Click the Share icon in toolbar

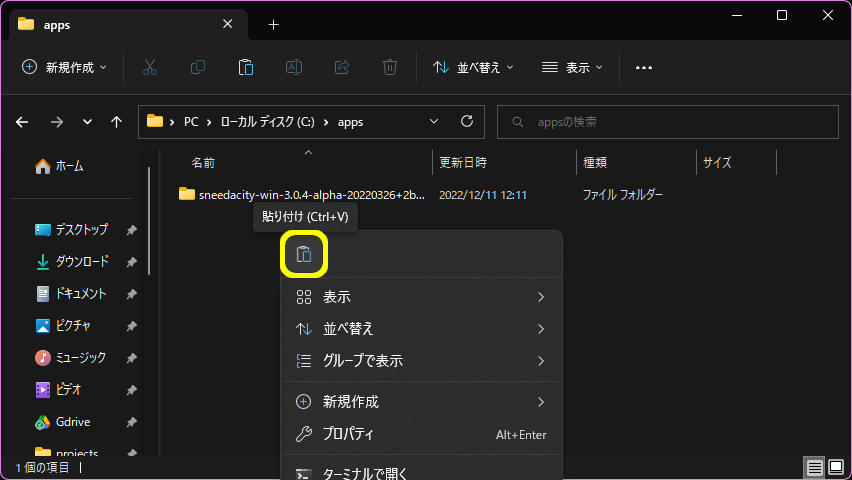342,67
